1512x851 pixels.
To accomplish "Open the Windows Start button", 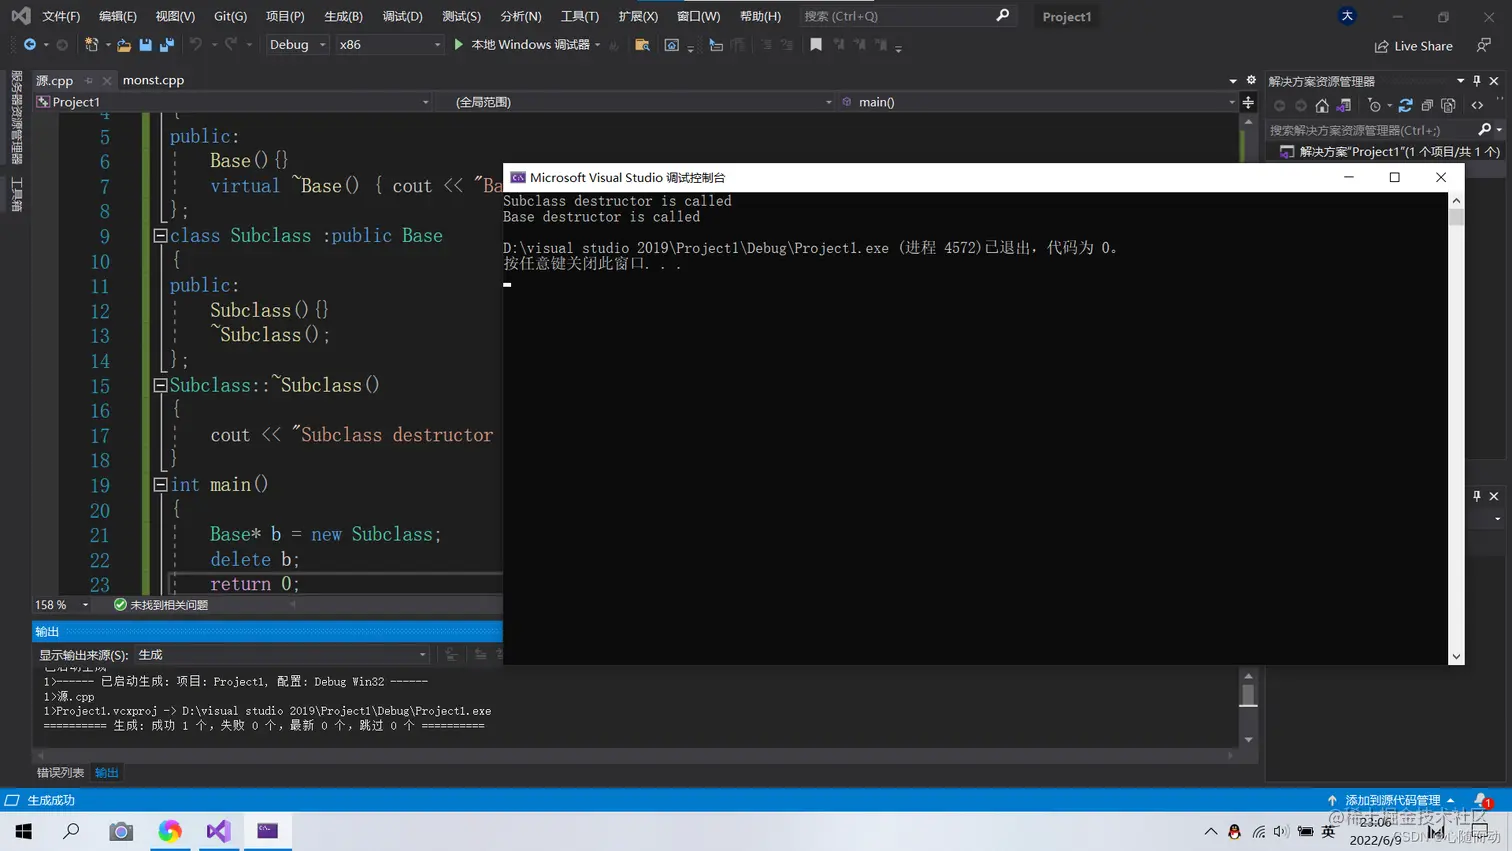I will coord(24,831).
